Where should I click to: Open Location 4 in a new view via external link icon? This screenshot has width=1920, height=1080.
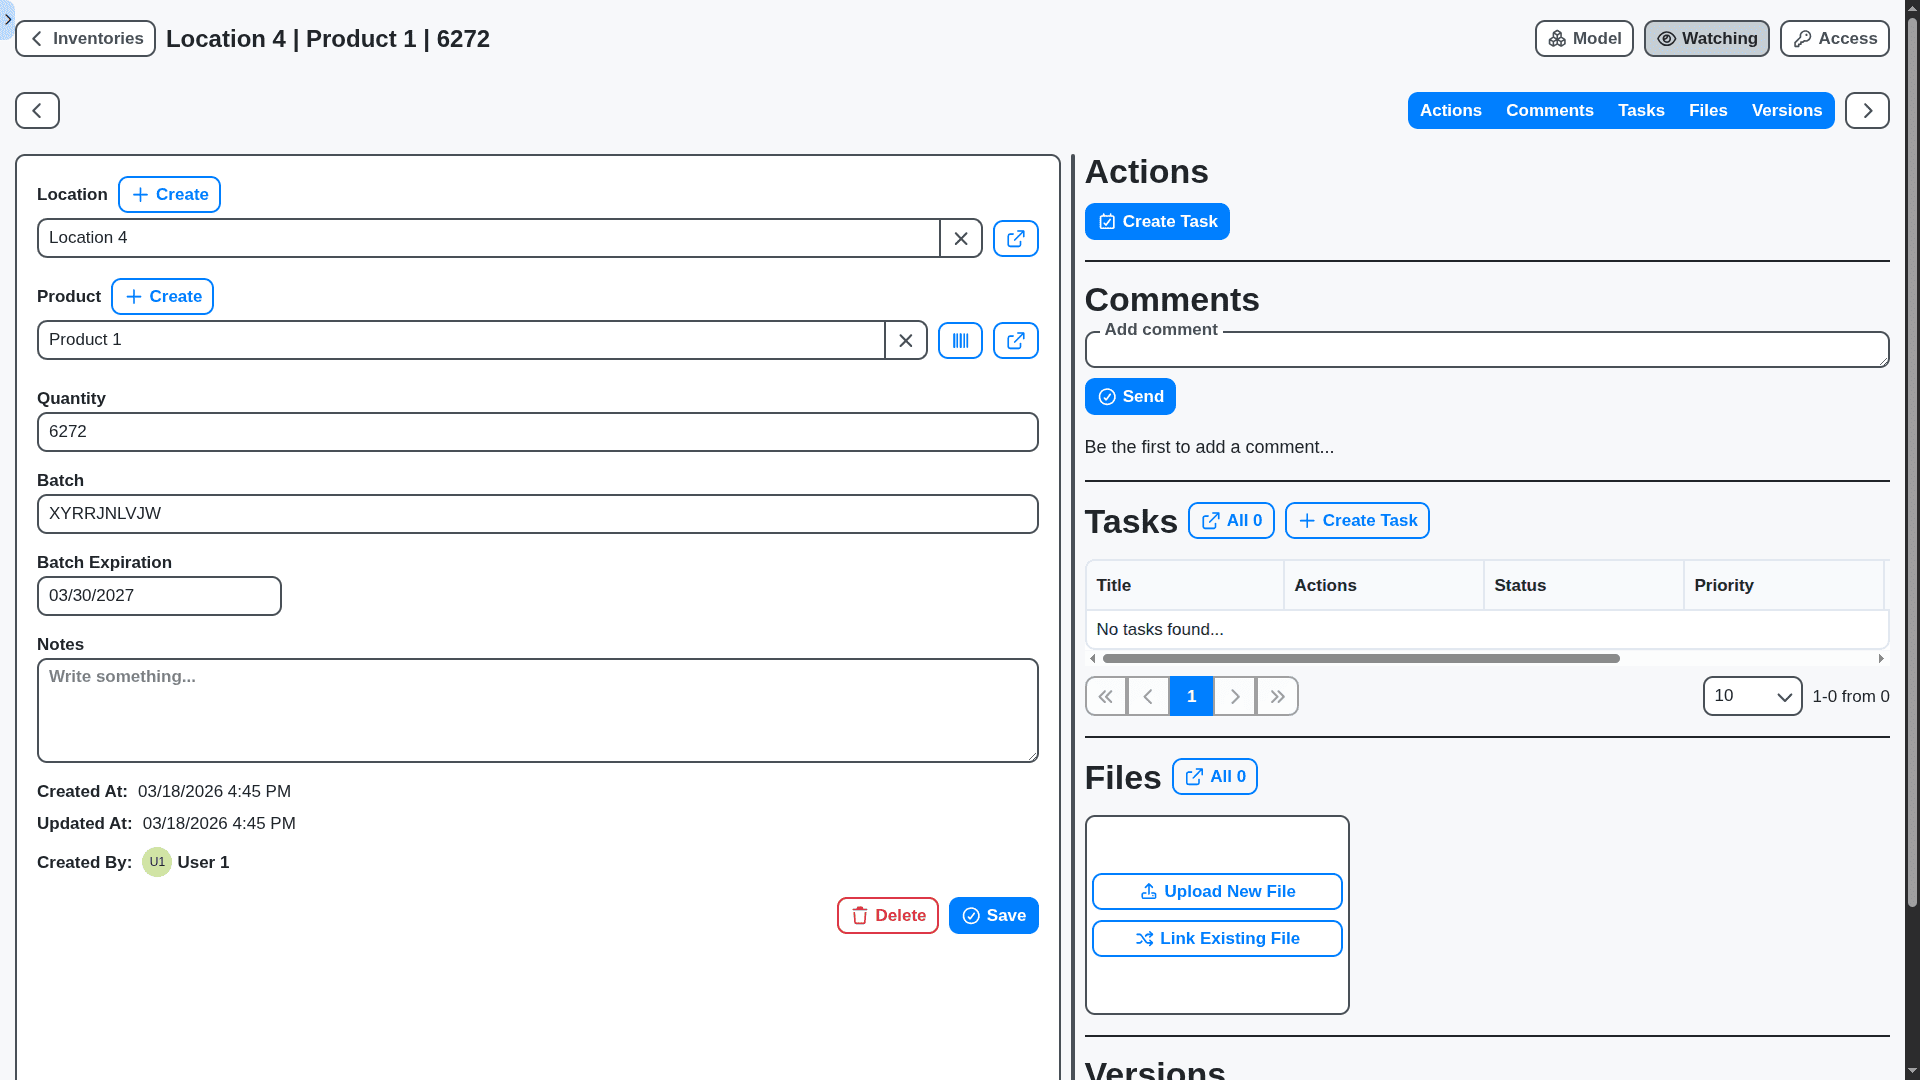(1015, 238)
